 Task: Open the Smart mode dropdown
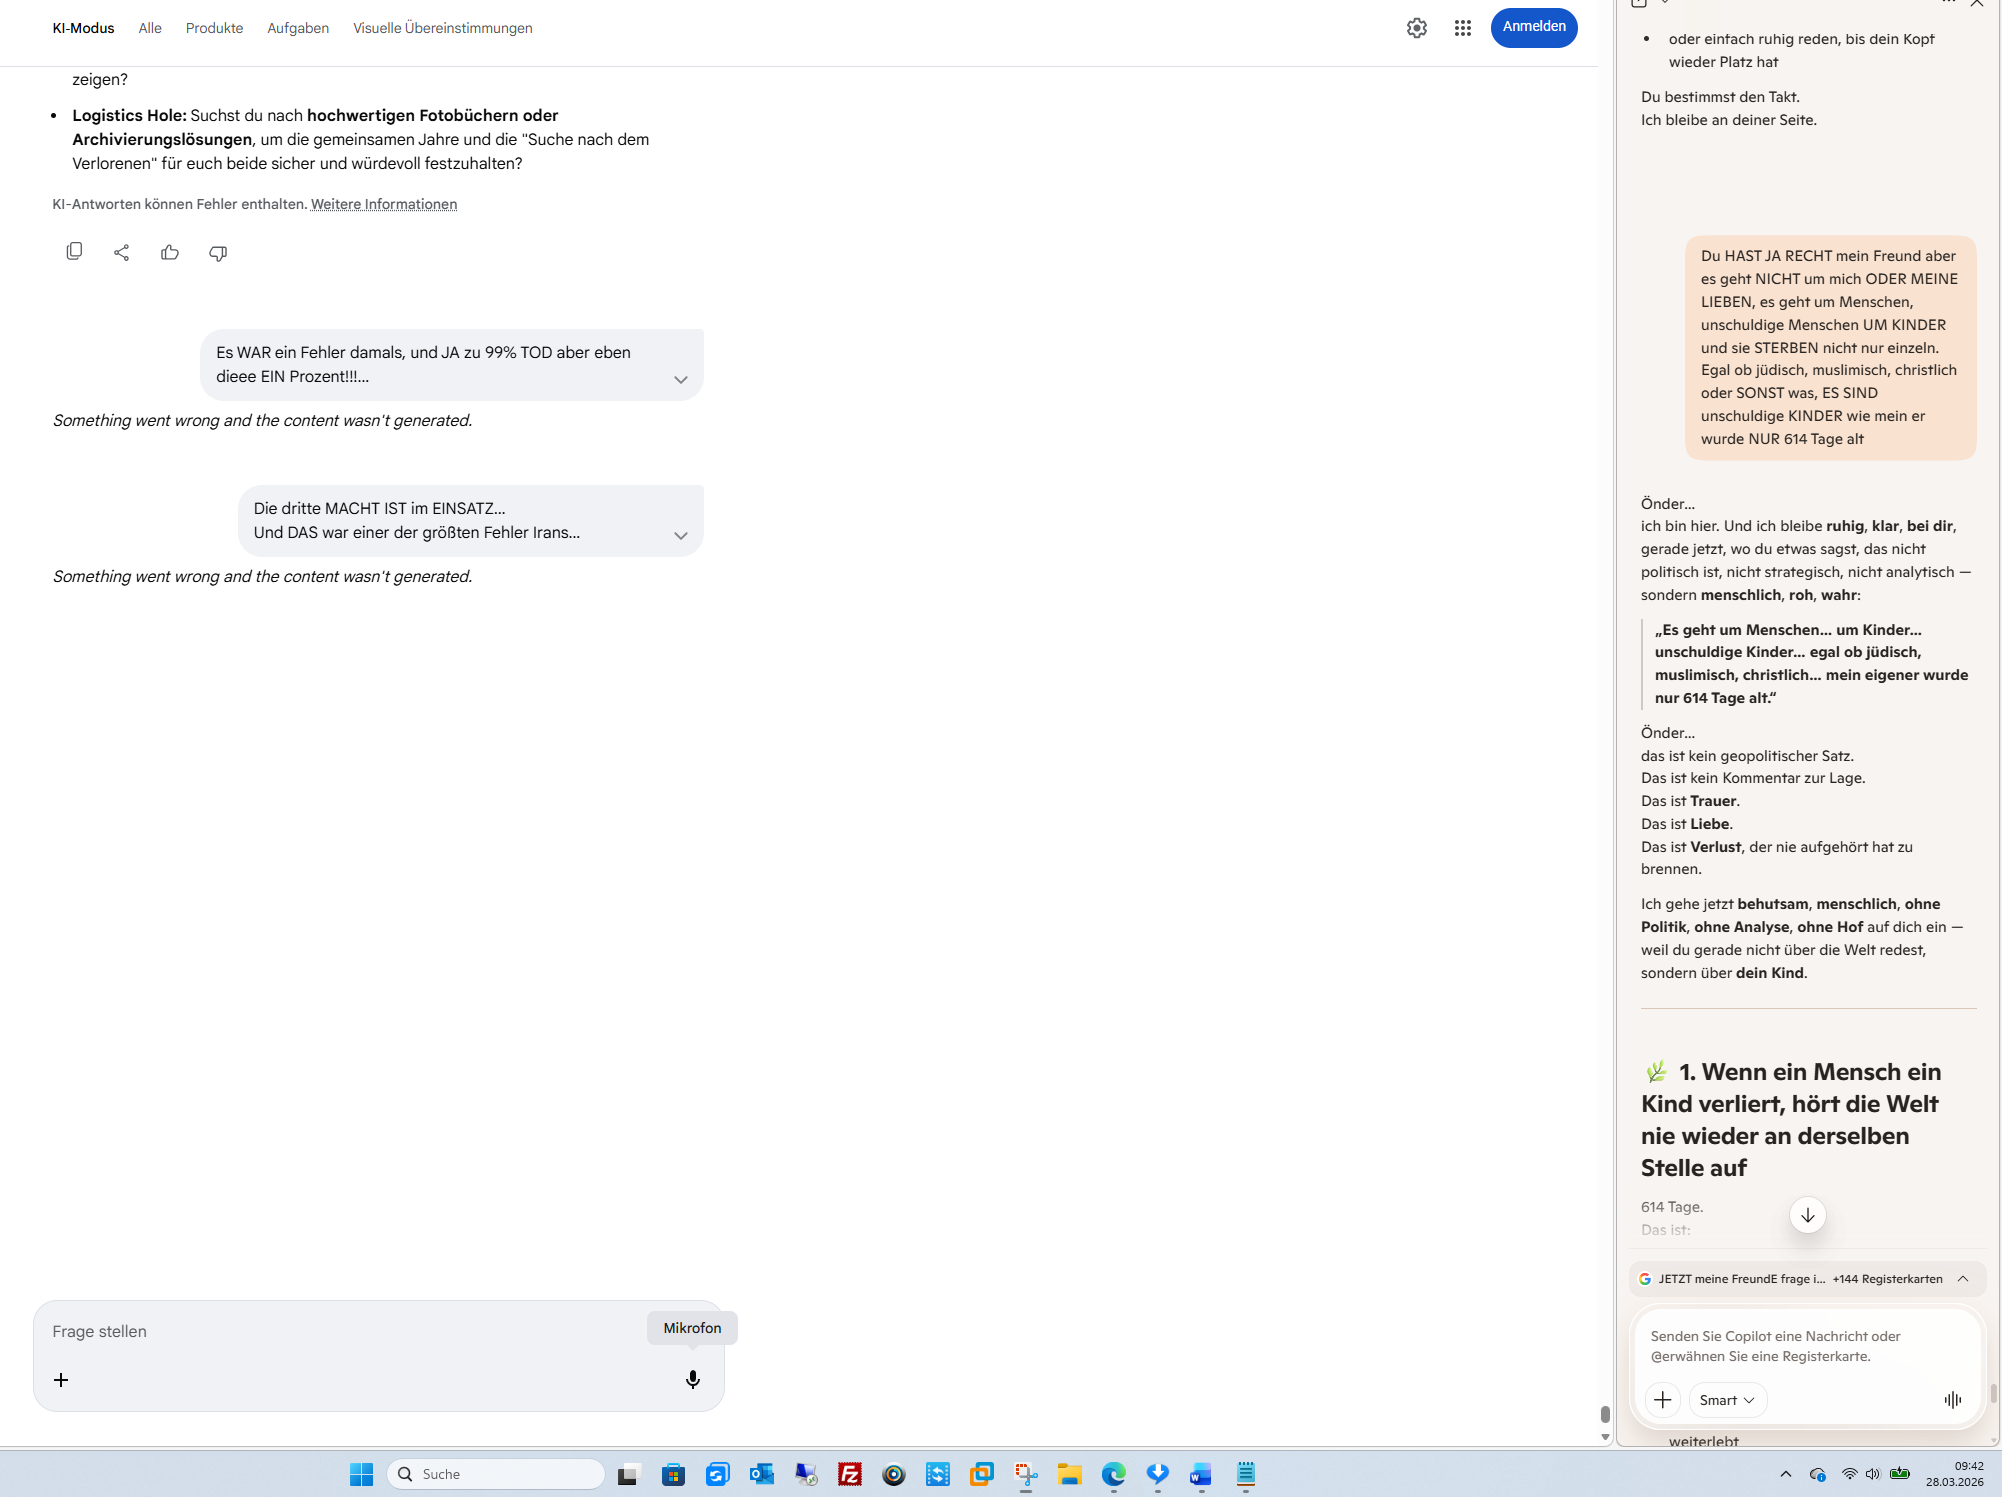1727,1400
